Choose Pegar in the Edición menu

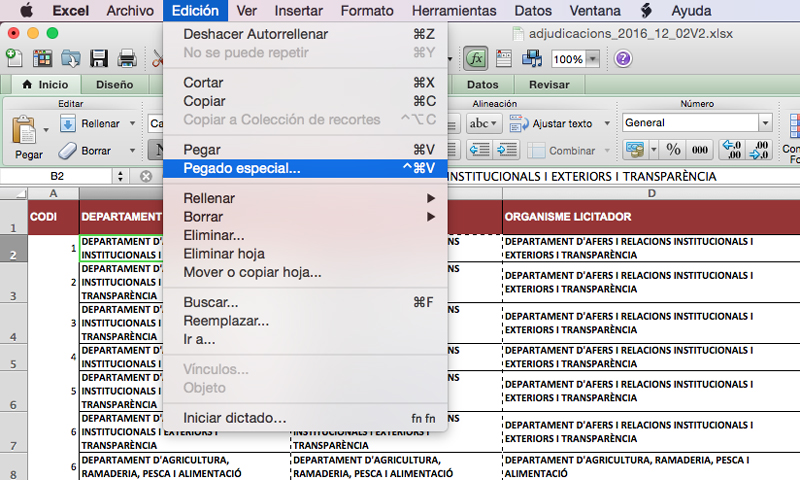coord(305,149)
